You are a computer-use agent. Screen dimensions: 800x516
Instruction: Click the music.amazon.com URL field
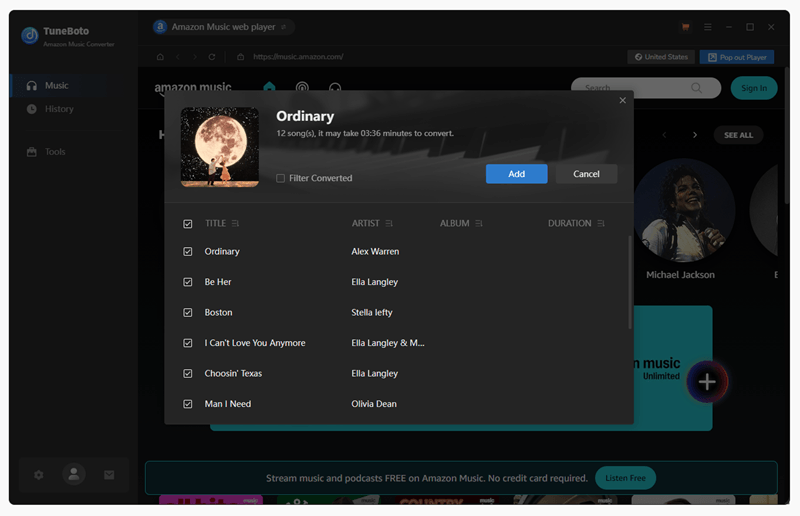(298, 57)
